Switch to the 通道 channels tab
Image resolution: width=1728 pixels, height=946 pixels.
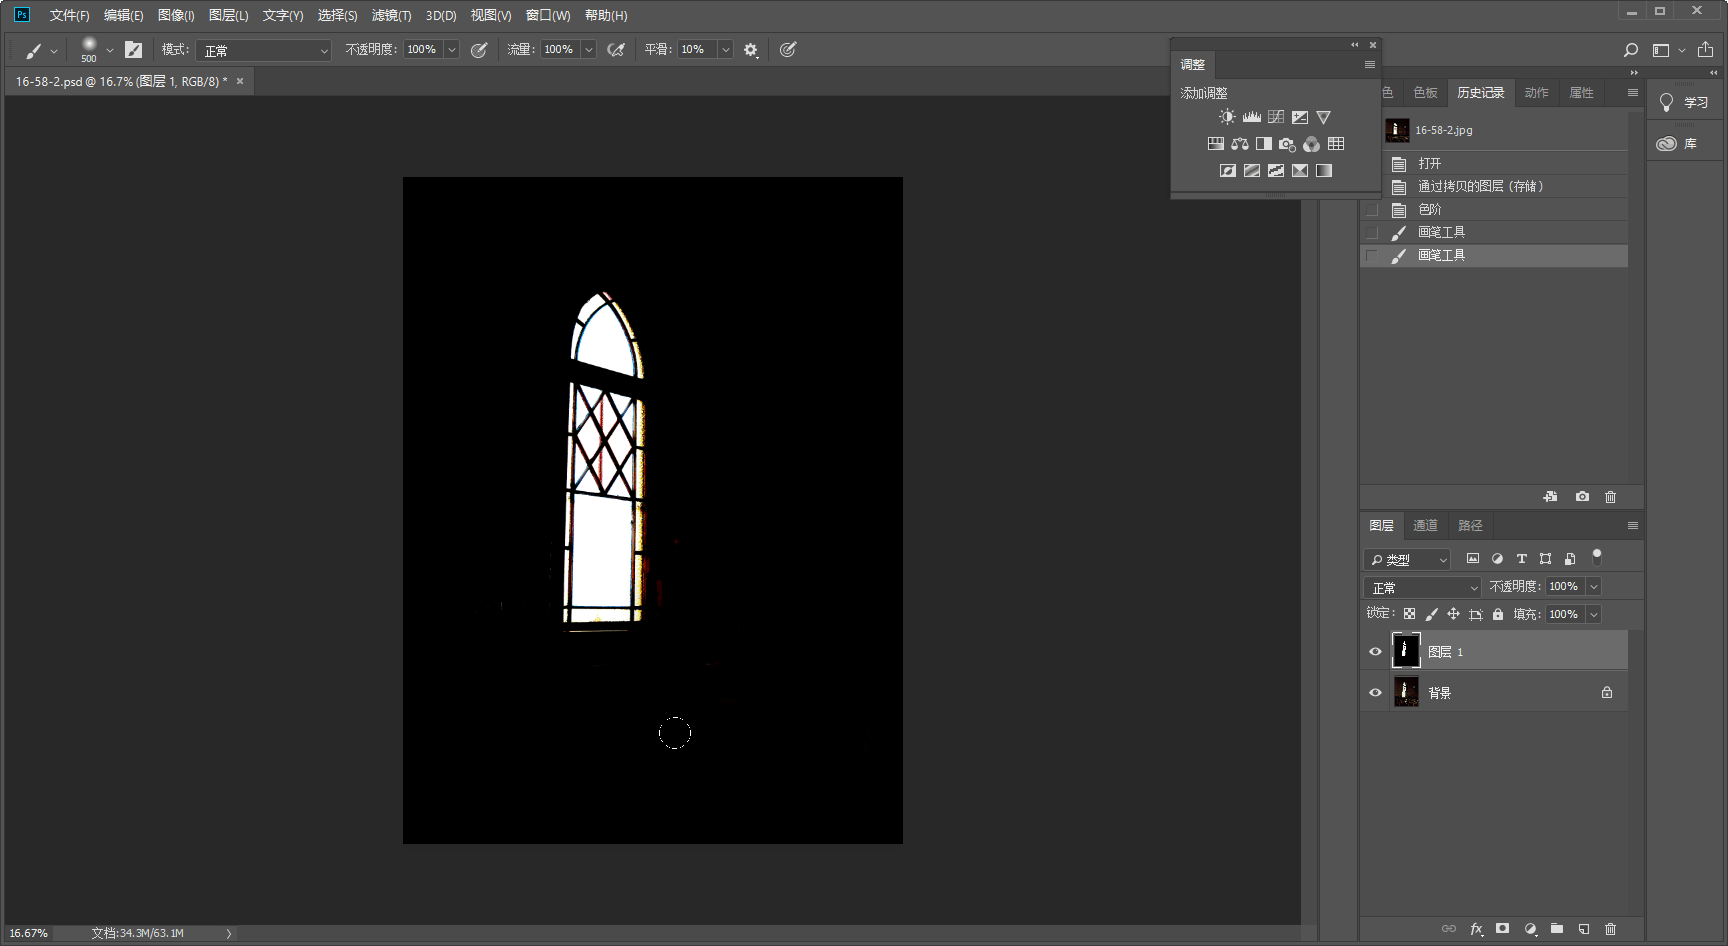(1425, 526)
